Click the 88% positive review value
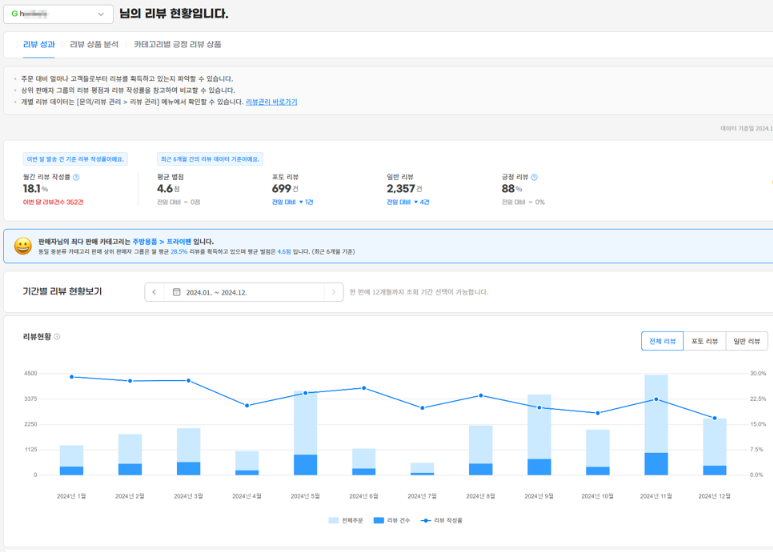Viewport: 773px width, 552px height. pos(511,189)
